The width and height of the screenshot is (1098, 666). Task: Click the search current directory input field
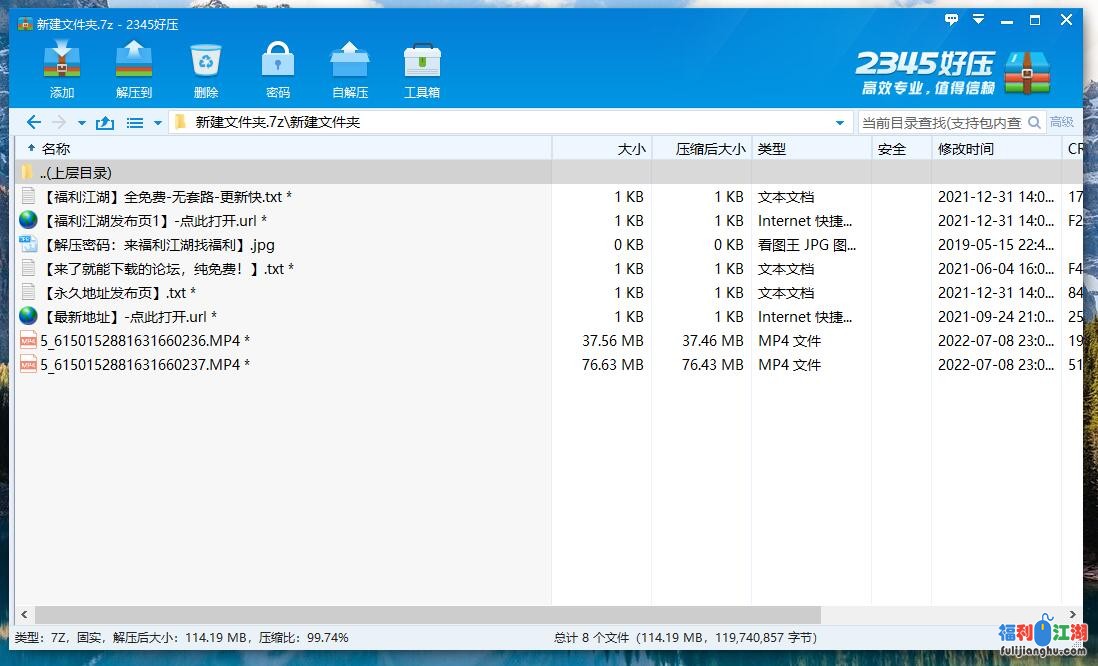[x=941, y=122]
